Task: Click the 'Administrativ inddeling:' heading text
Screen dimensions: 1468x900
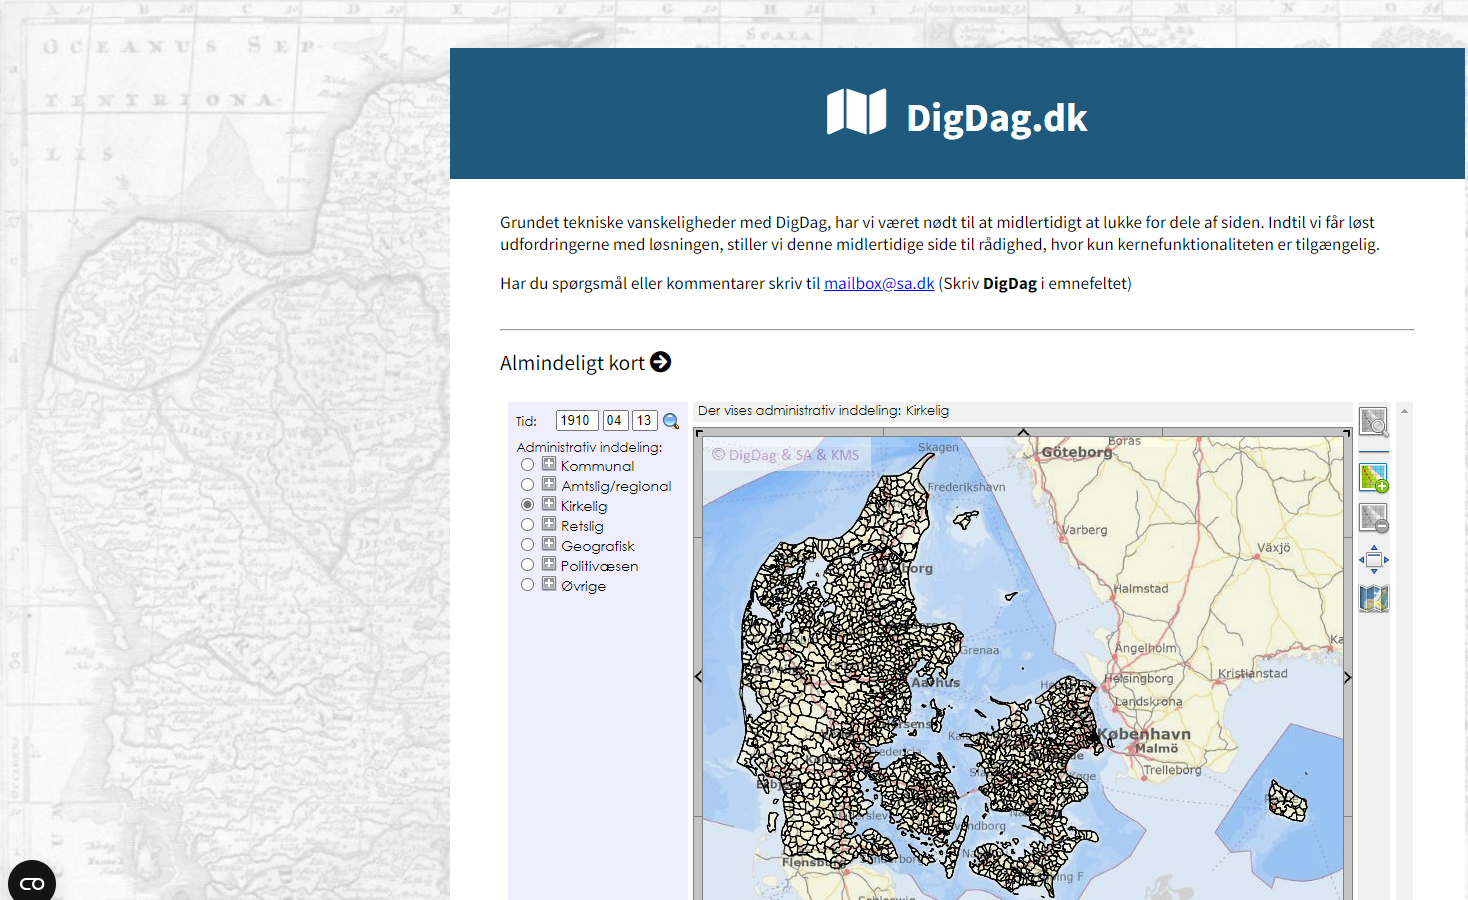Action: [589, 447]
